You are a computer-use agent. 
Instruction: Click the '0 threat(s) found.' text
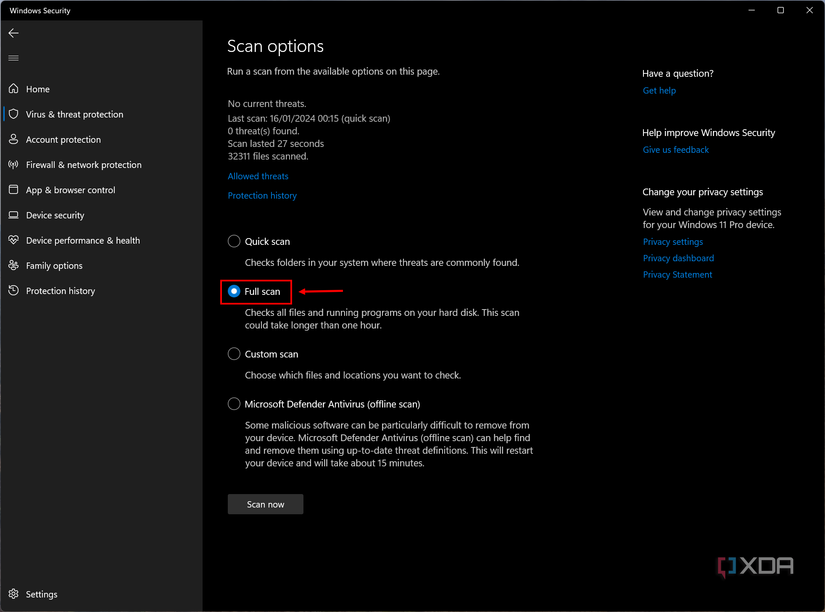click(263, 131)
